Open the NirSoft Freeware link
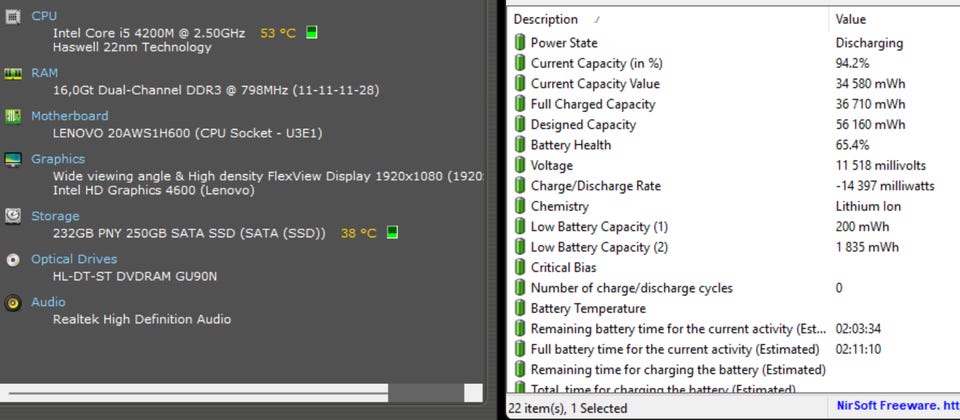Viewport: 960px width, 420px height. pyautogui.click(x=898, y=405)
